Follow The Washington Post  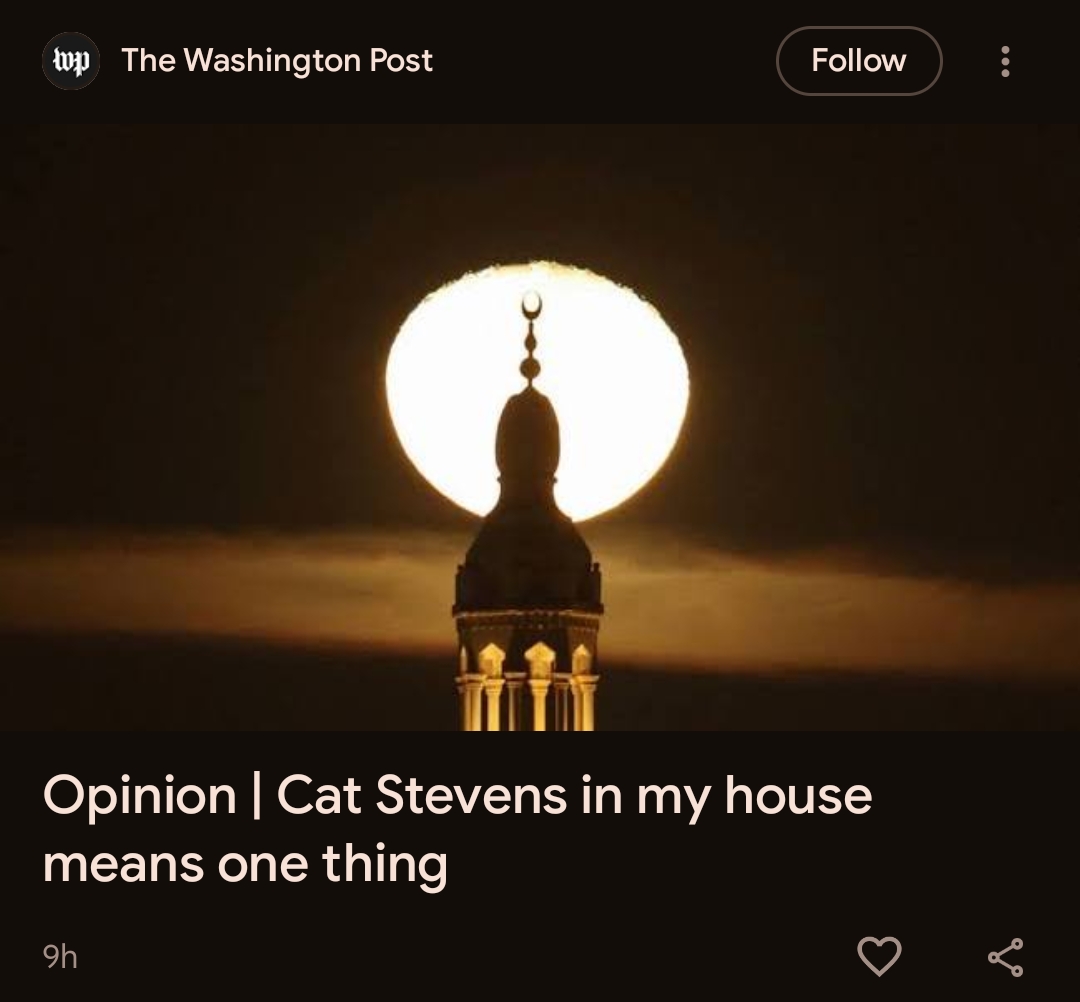tap(859, 61)
